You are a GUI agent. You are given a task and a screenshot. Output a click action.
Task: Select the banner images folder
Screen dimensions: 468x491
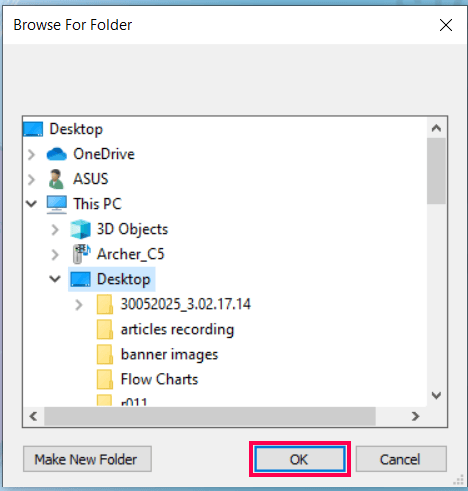(x=157, y=354)
